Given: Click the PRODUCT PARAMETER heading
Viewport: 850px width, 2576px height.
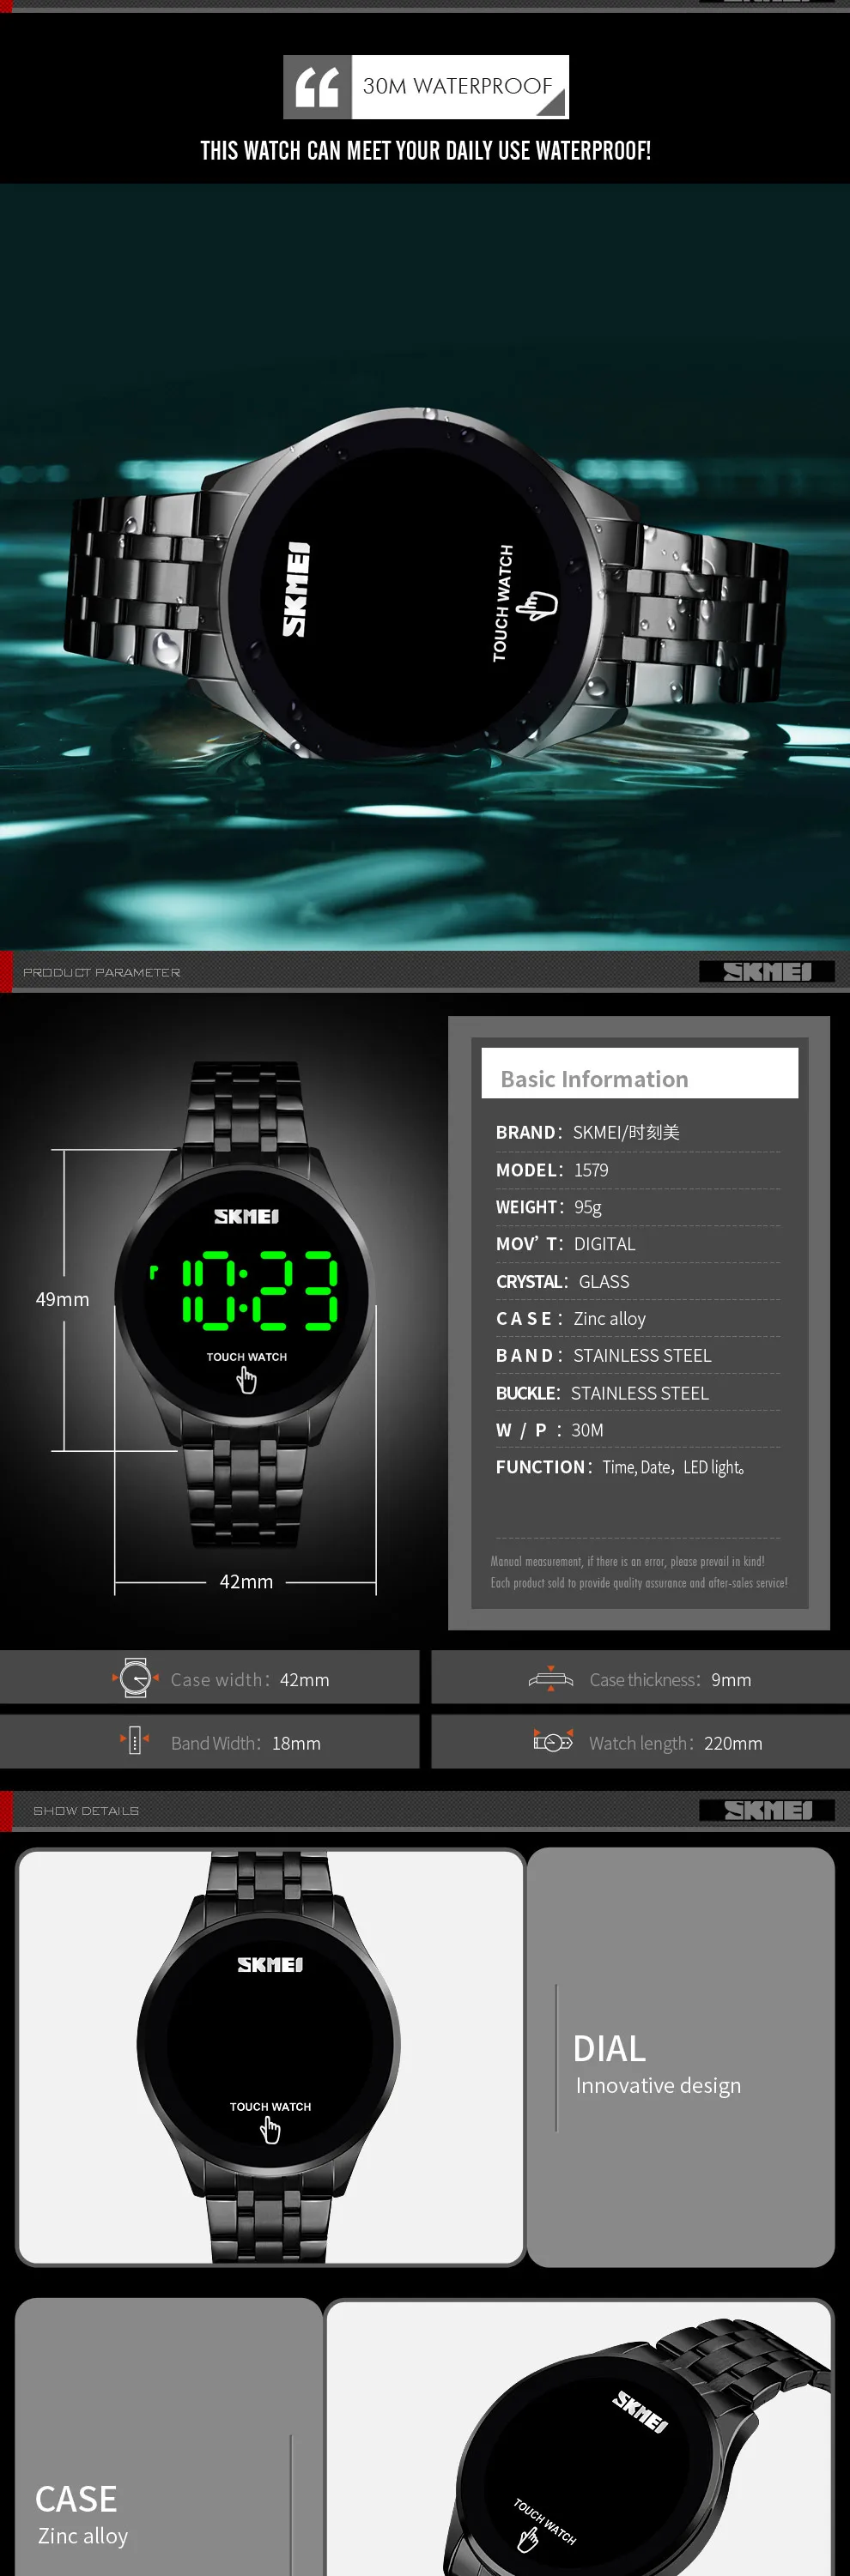Looking at the screenshot, I should click(102, 972).
